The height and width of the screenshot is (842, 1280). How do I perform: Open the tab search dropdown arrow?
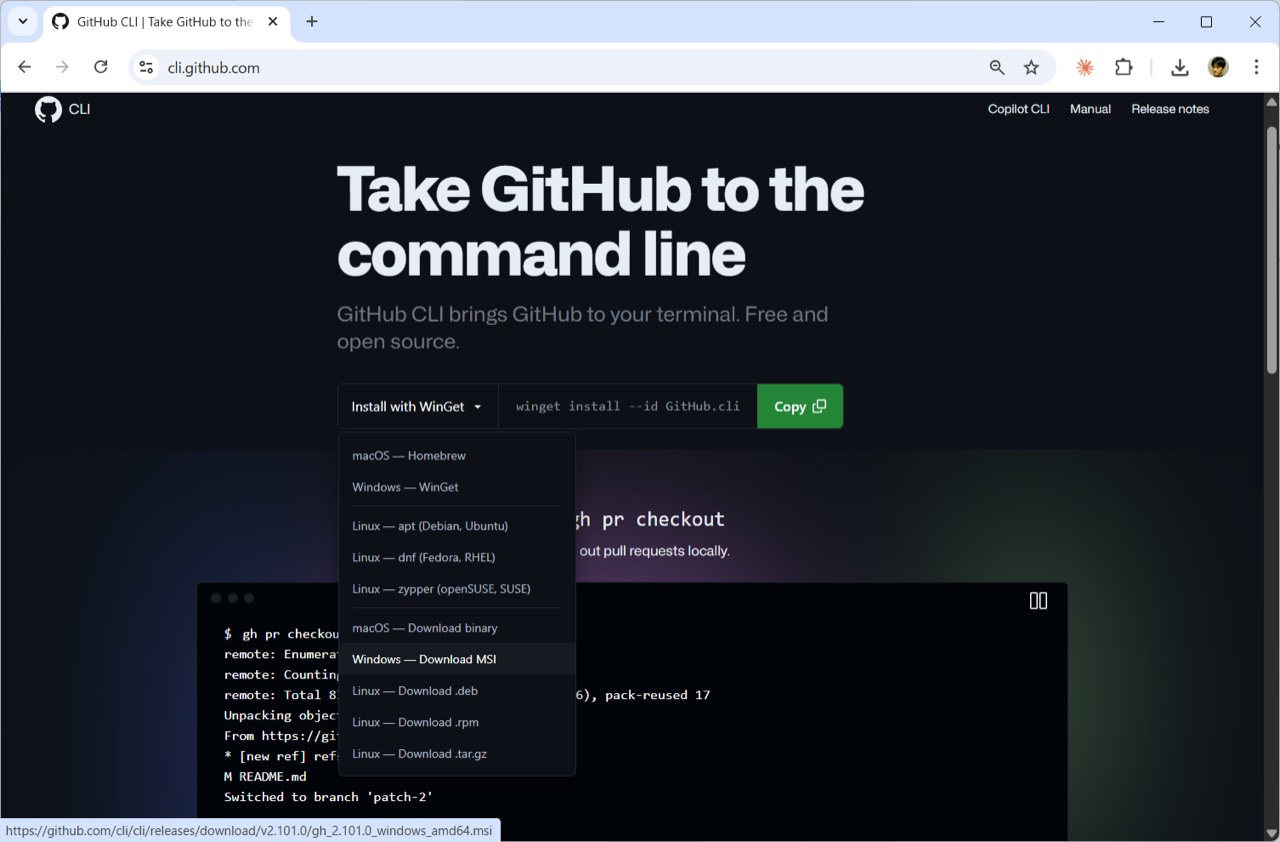[x=22, y=21]
